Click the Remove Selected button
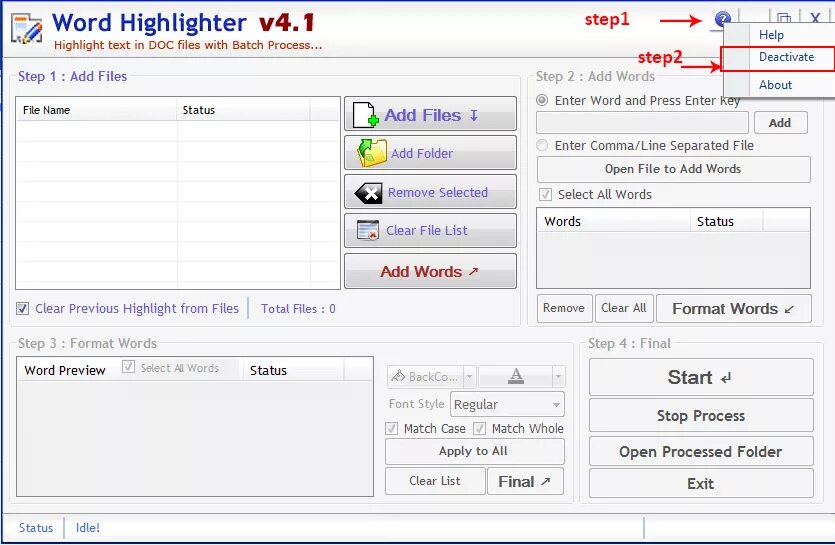Image resolution: width=835 pixels, height=545 pixels. tap(430, 192)
